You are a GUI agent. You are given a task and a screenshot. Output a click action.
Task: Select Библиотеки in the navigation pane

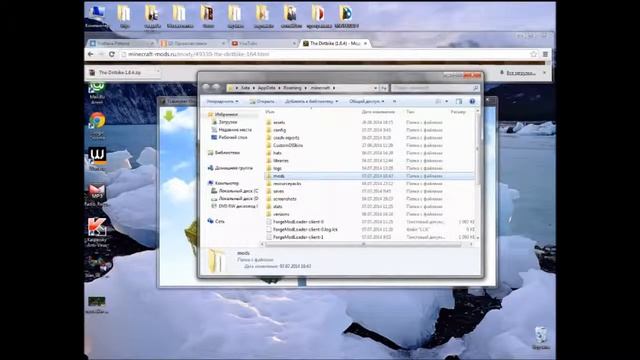pyautogui.click(x=224, y=153)
